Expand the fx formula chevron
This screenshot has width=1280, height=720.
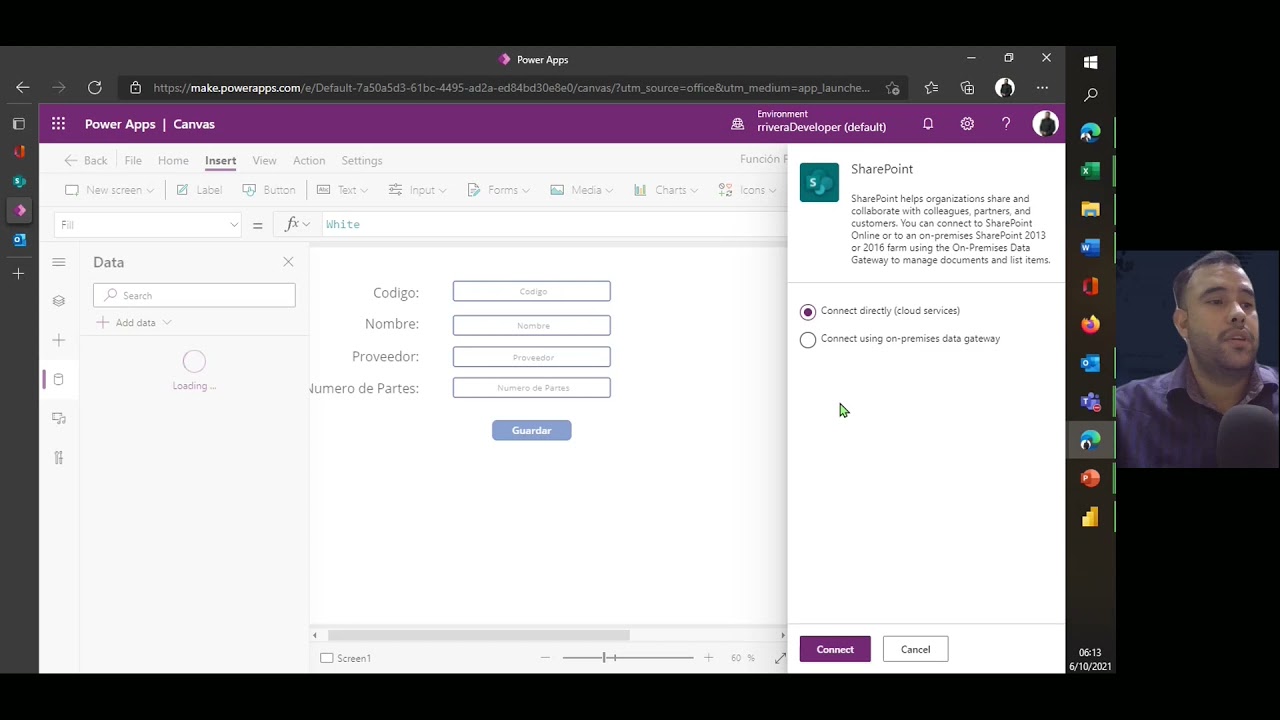tap(306, 224)
